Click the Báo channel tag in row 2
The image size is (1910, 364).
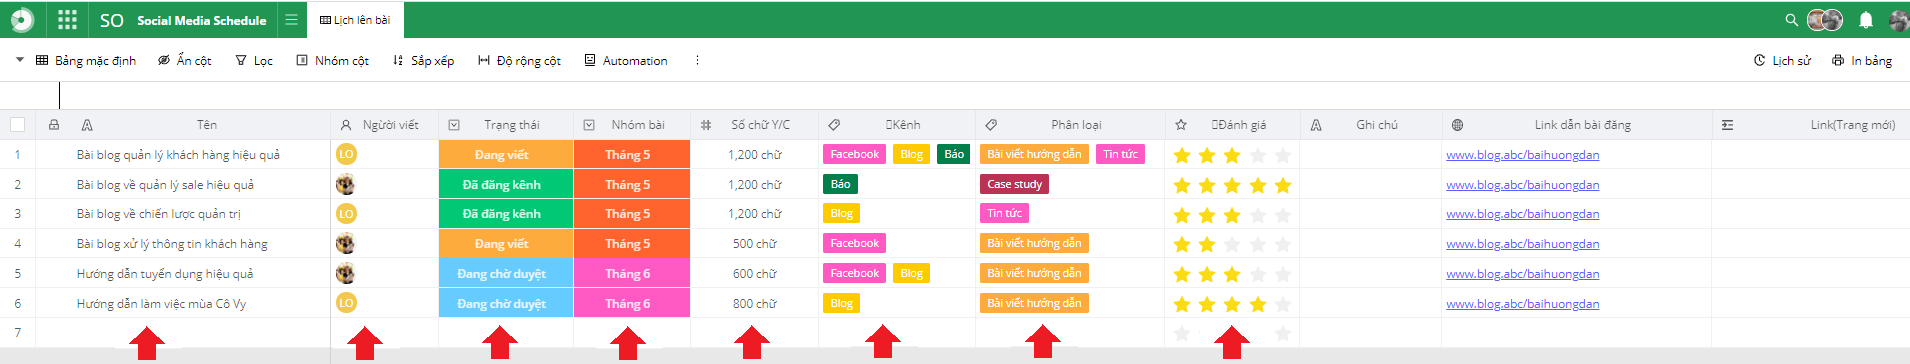pyautogui.click(x=840, y=184)
